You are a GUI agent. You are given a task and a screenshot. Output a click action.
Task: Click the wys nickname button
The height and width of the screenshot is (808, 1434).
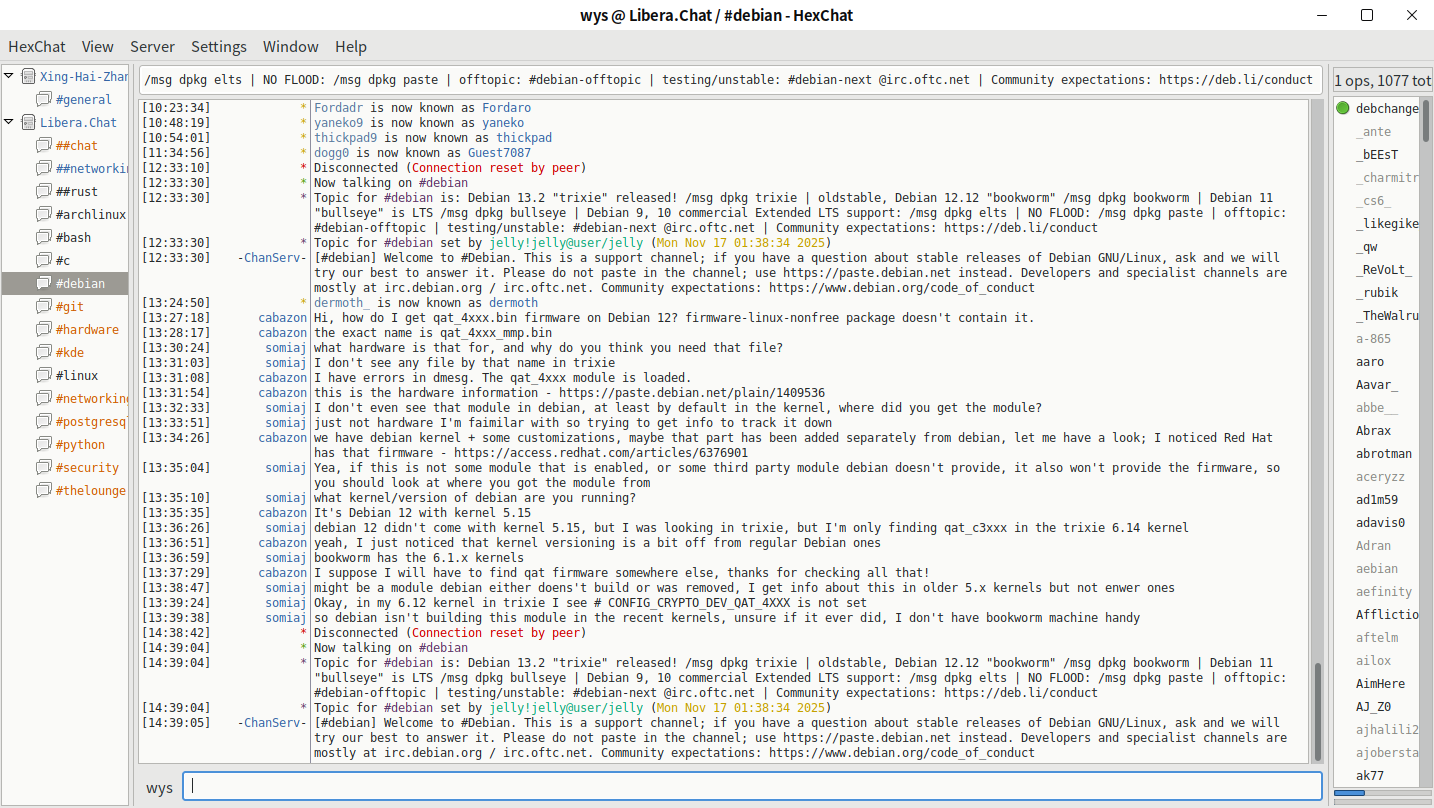click(x=159, y=787)
